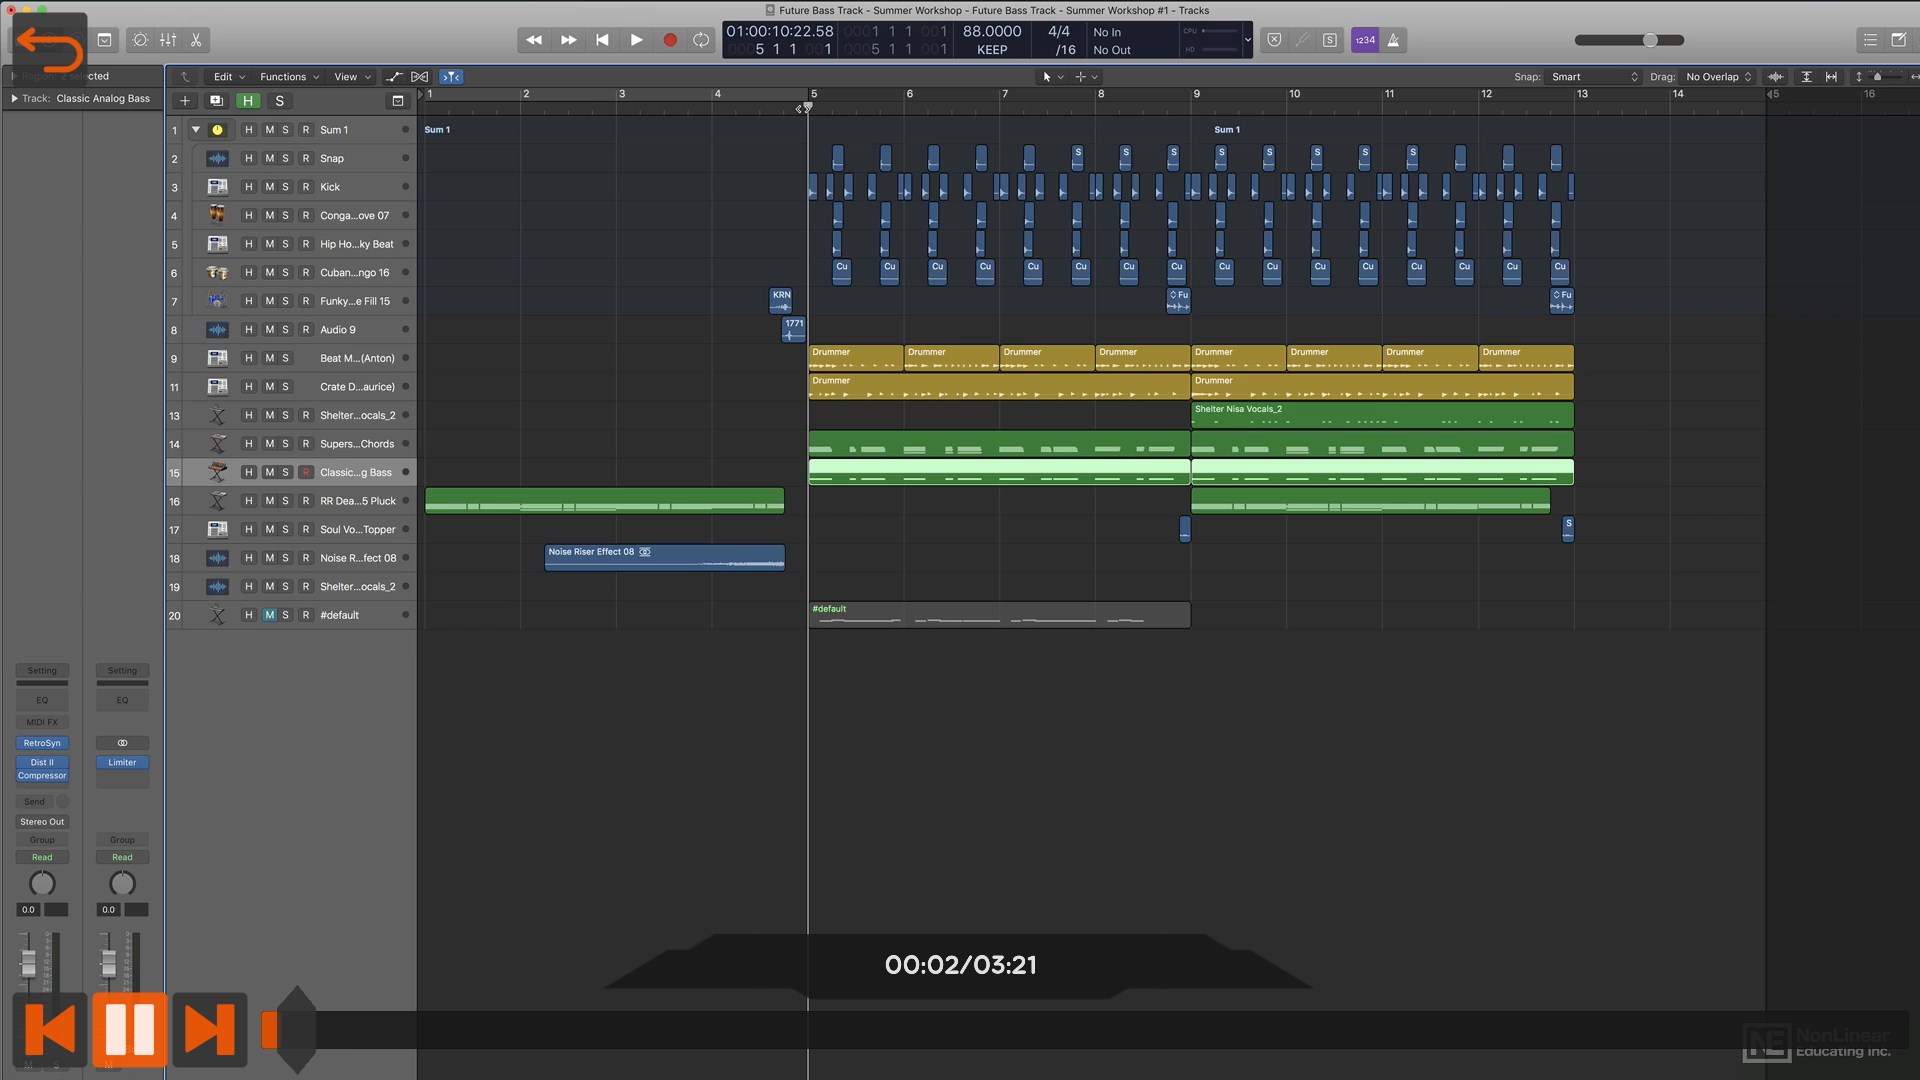
Task: Collapse the Sum 1 track stack
Action: point(196,130)
